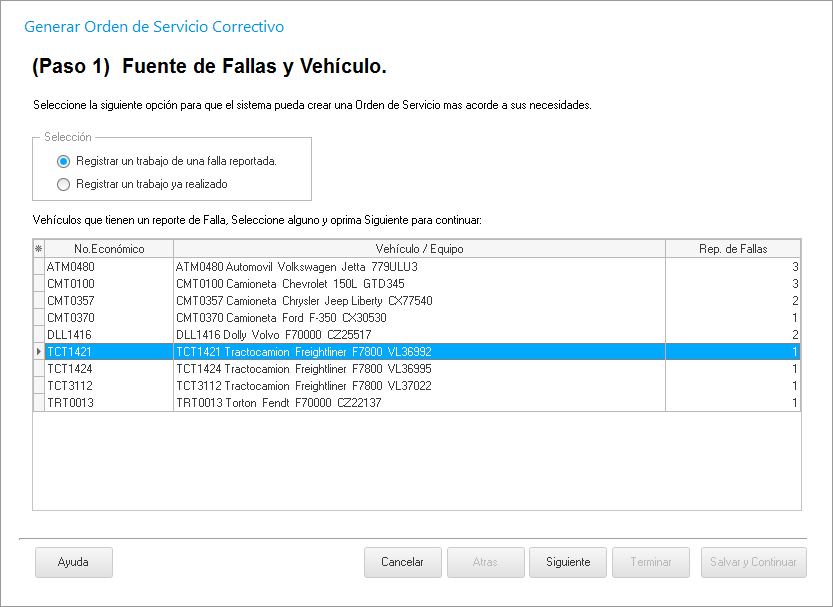Image resolution: width=833 pixels, height=607 pixels.
Task: Select 'Registrar un trabajo ya realizado' option
Action: [x=64, y=184]
